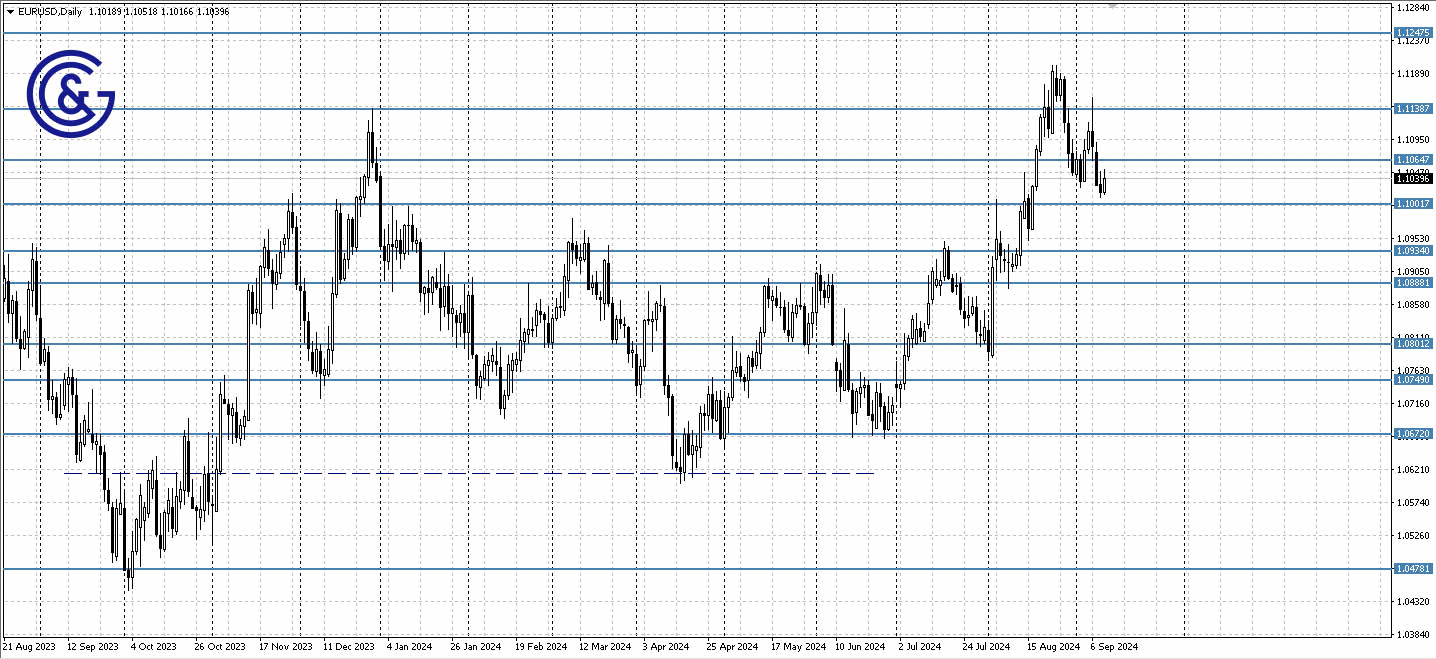Click the opening price value 1.10189
The height and width of the screenshot is (659, 1436).
pos(106,12)
